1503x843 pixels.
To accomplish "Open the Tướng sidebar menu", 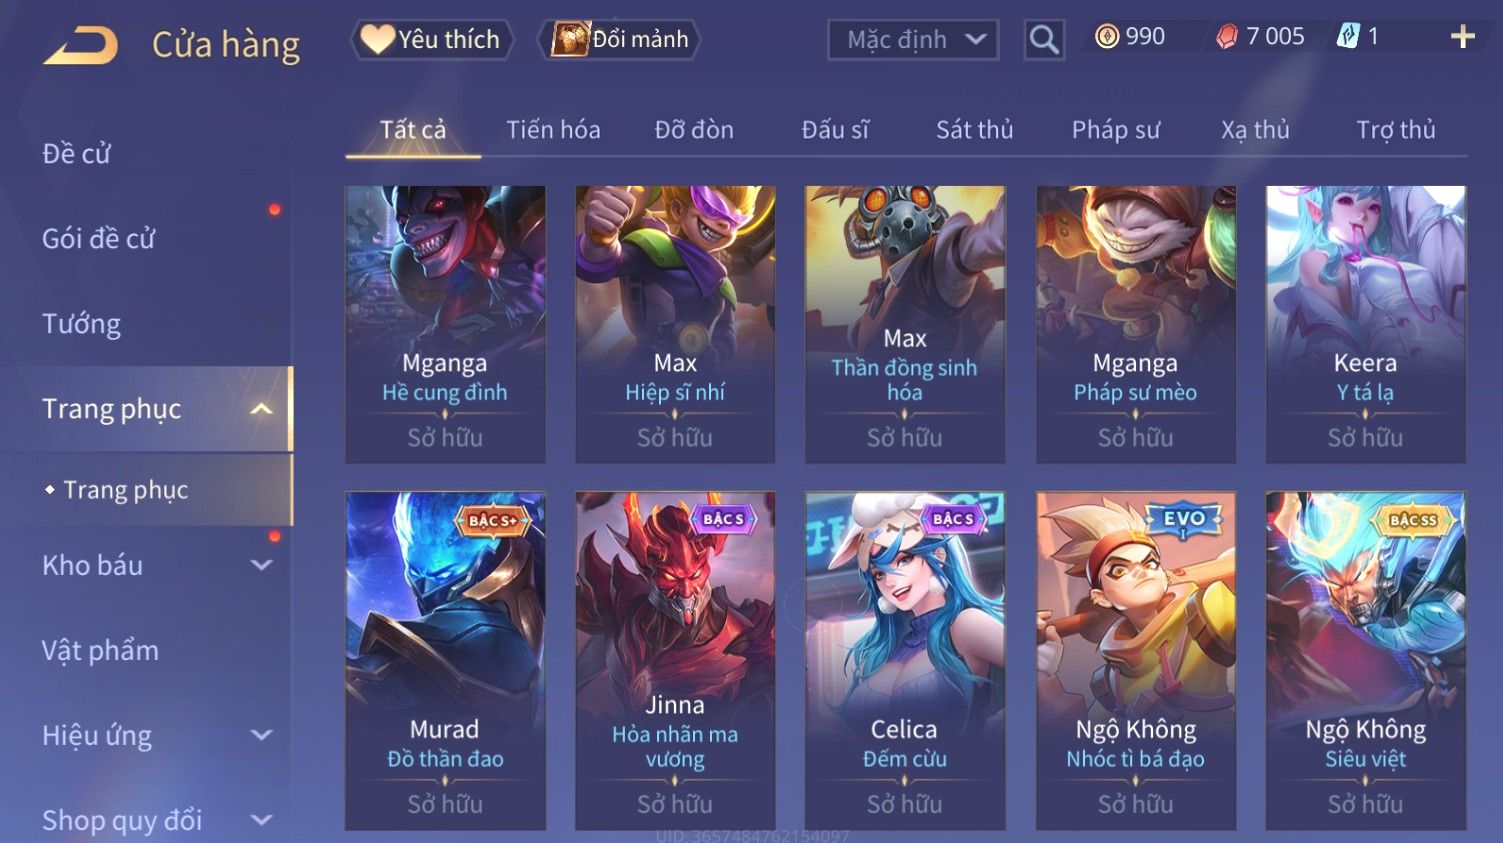I will pyautogui.click(x=82, y=324).
